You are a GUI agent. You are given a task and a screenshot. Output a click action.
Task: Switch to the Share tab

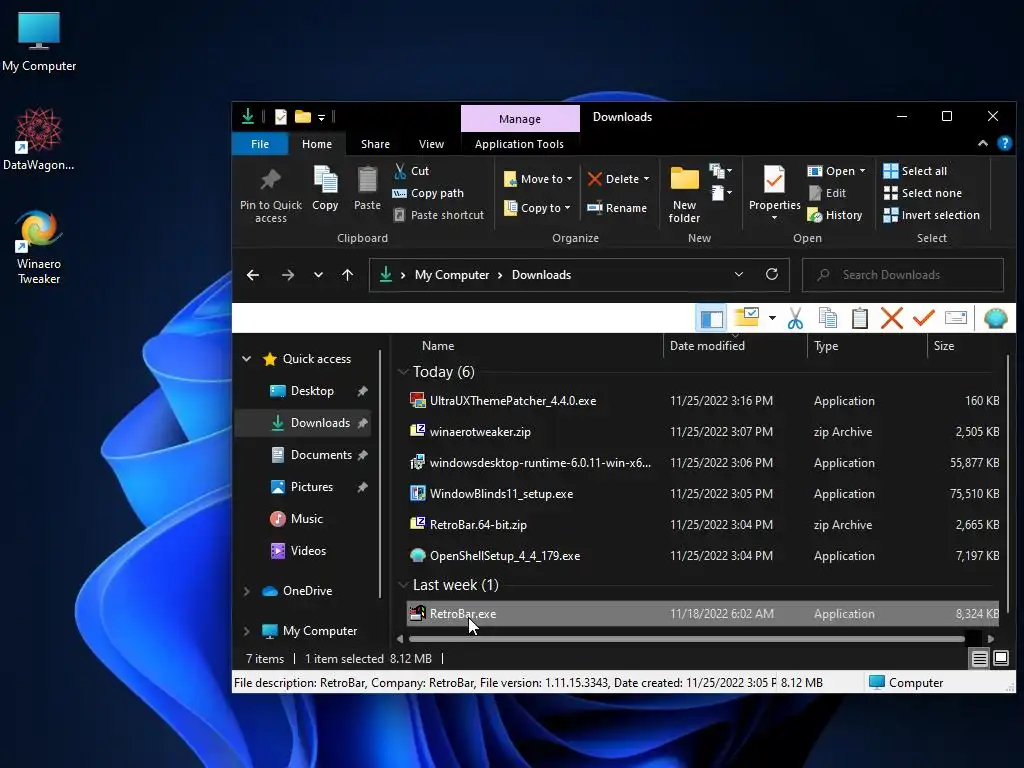(375, 144)
